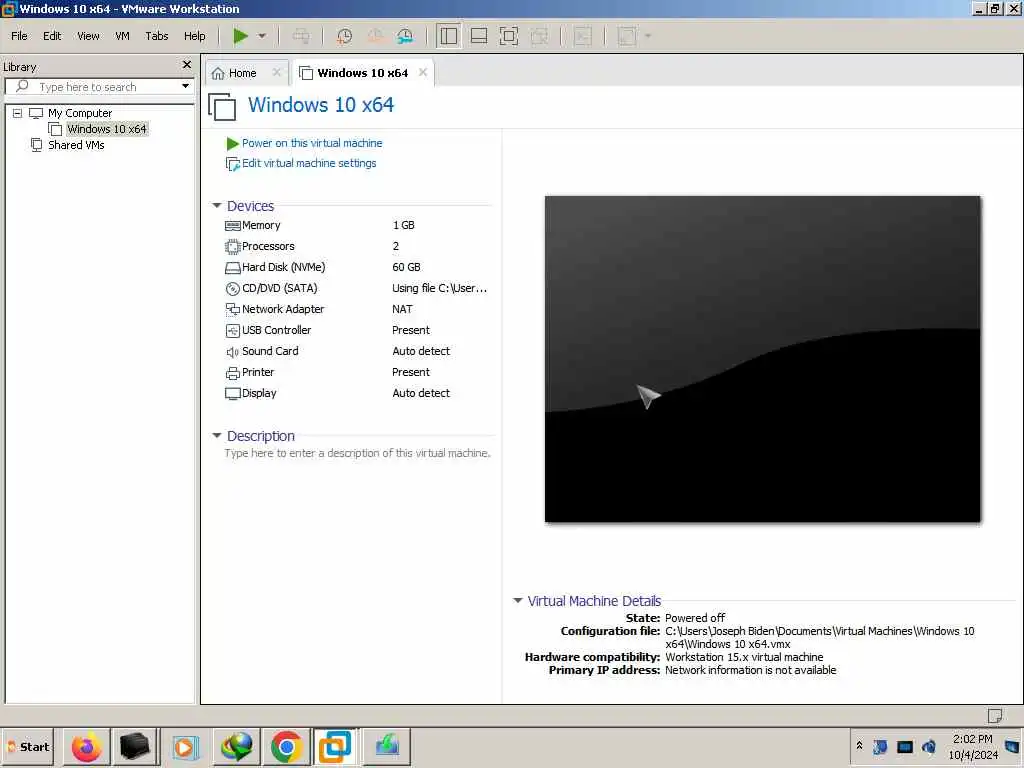Click Edit virtual machine settings
Viewport: 1024px width, 768px height.
[x=309, y=163]
